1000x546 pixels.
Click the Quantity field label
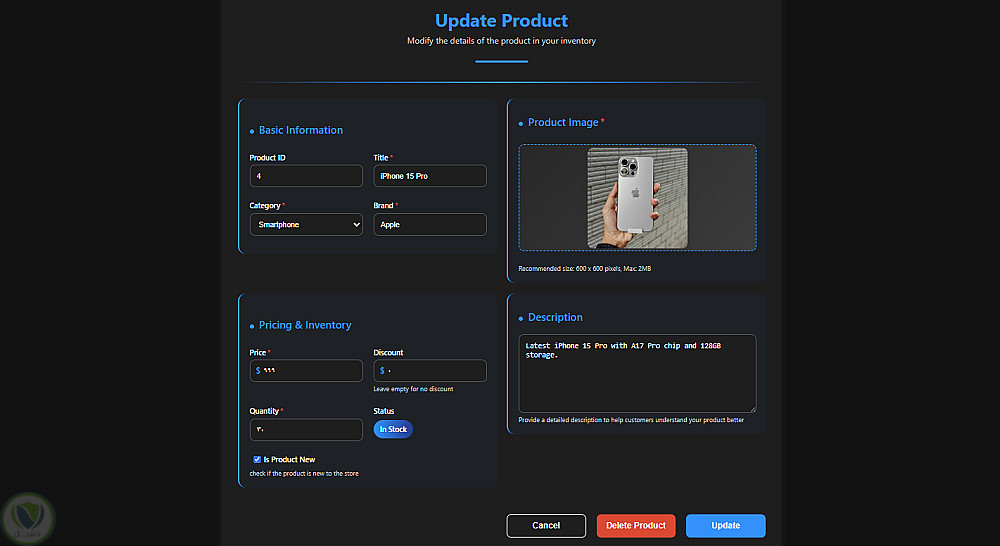tap(264, 411)
